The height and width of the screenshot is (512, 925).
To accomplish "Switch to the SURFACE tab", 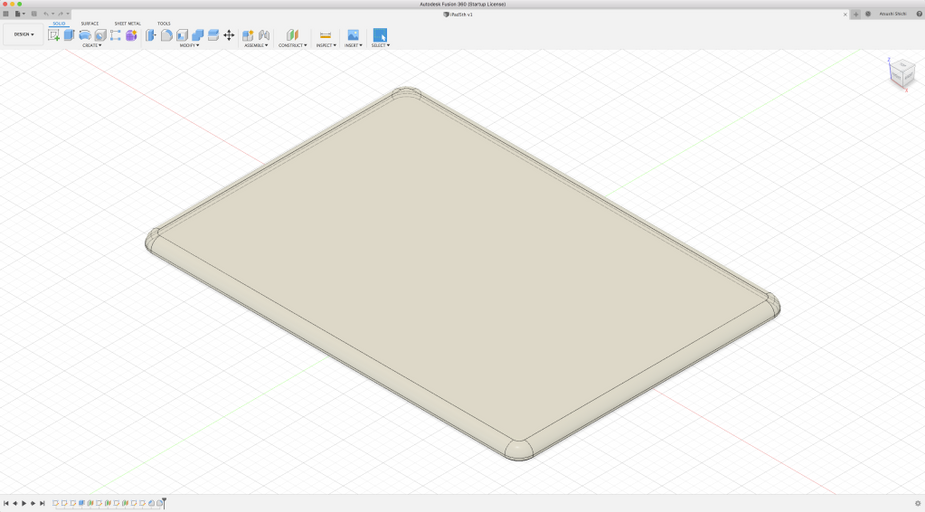I will click(x=90, y=23).
